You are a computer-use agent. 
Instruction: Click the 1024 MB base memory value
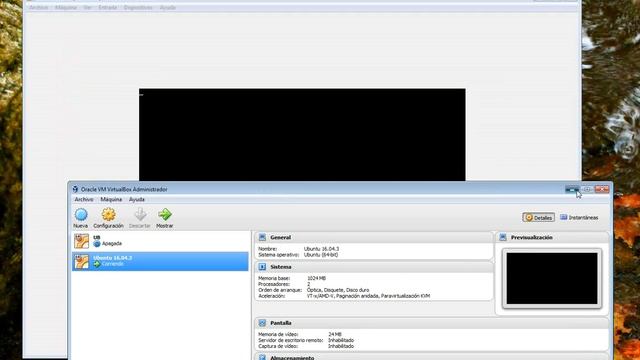[x=316, y=278]
